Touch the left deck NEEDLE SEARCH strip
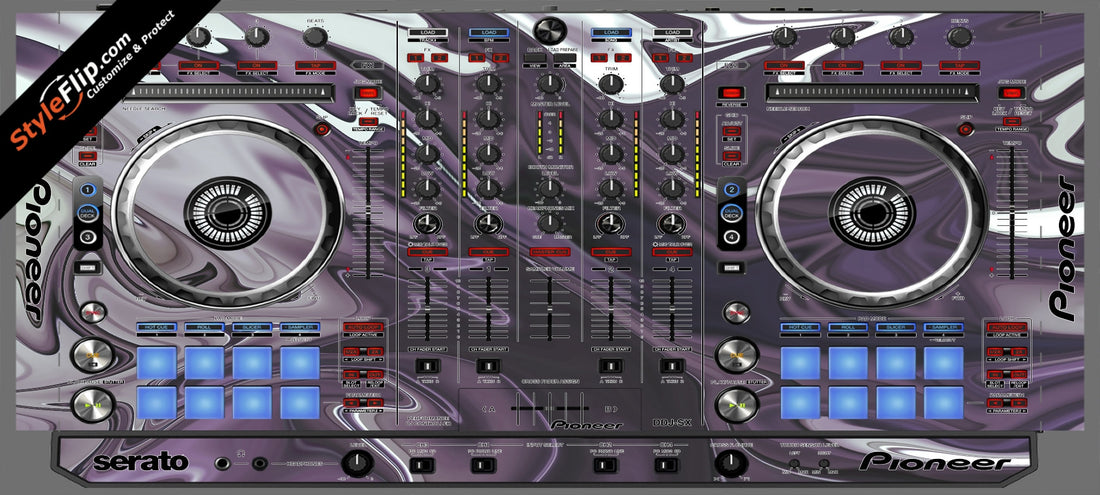The width and height of the screenshot is (1100, 495). (x=228, y=93)
